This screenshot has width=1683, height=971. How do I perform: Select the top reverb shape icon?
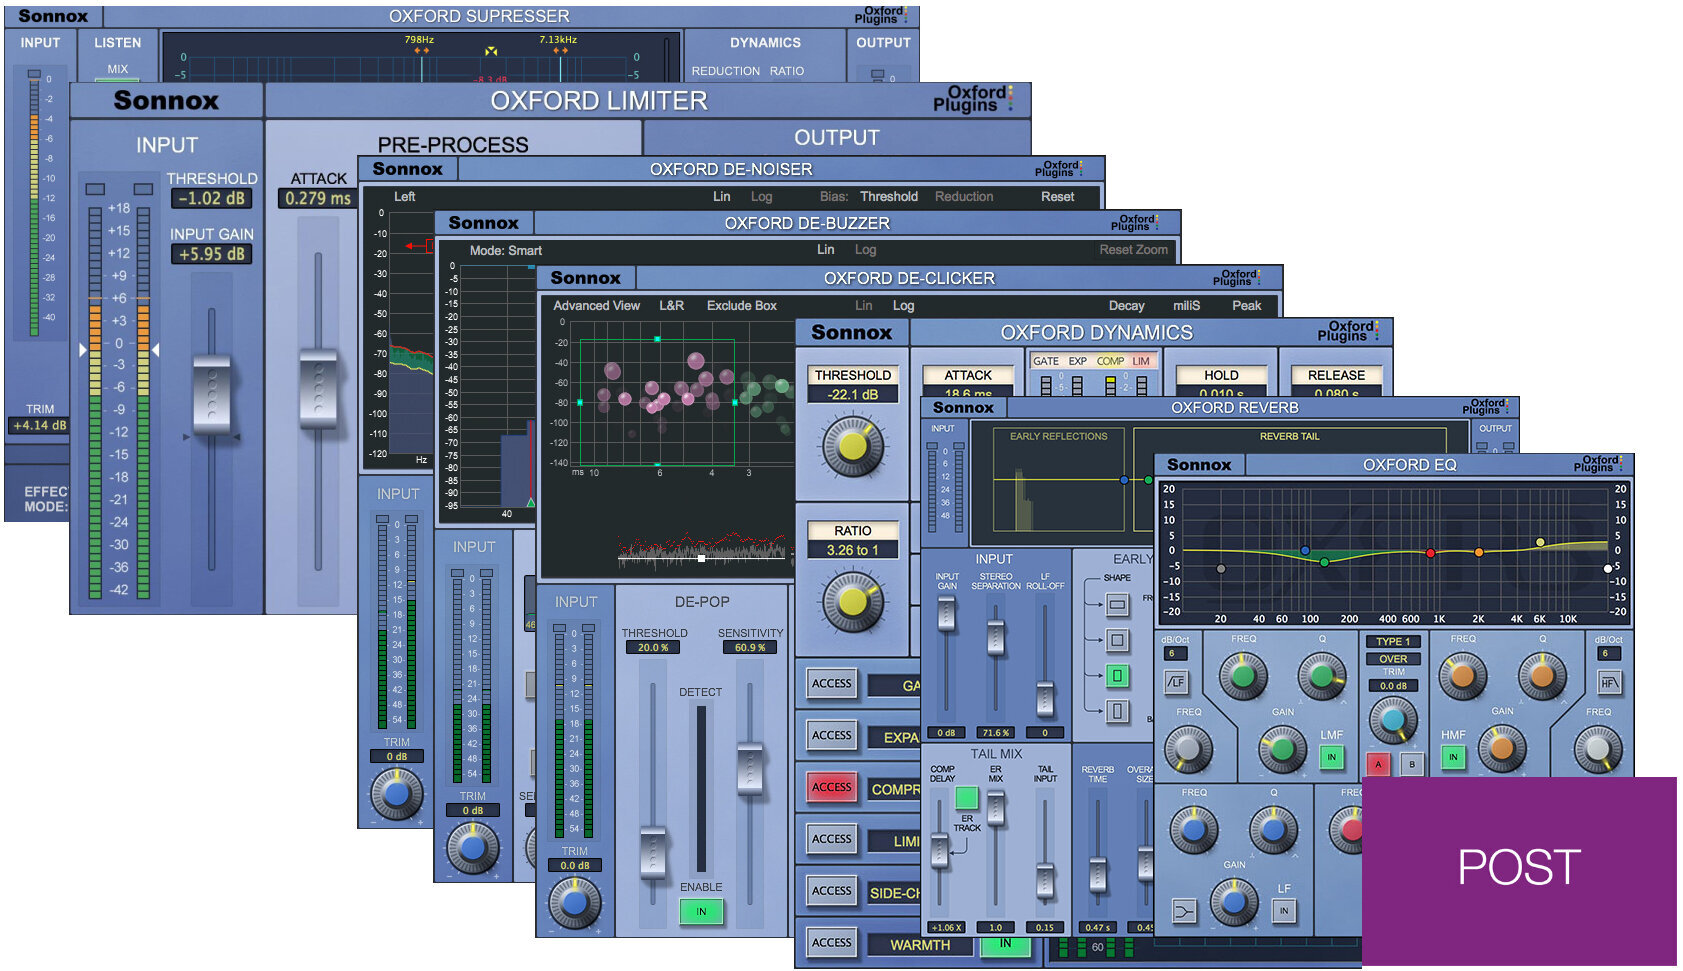tap(1118, 604)
